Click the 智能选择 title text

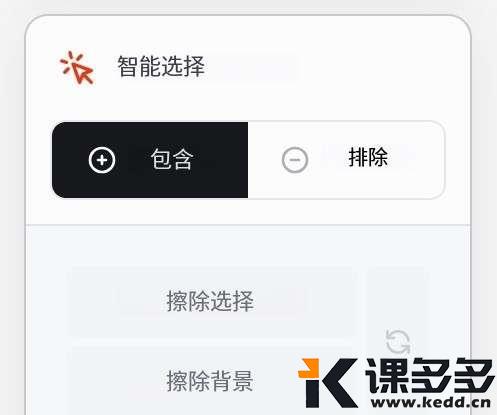161,66
